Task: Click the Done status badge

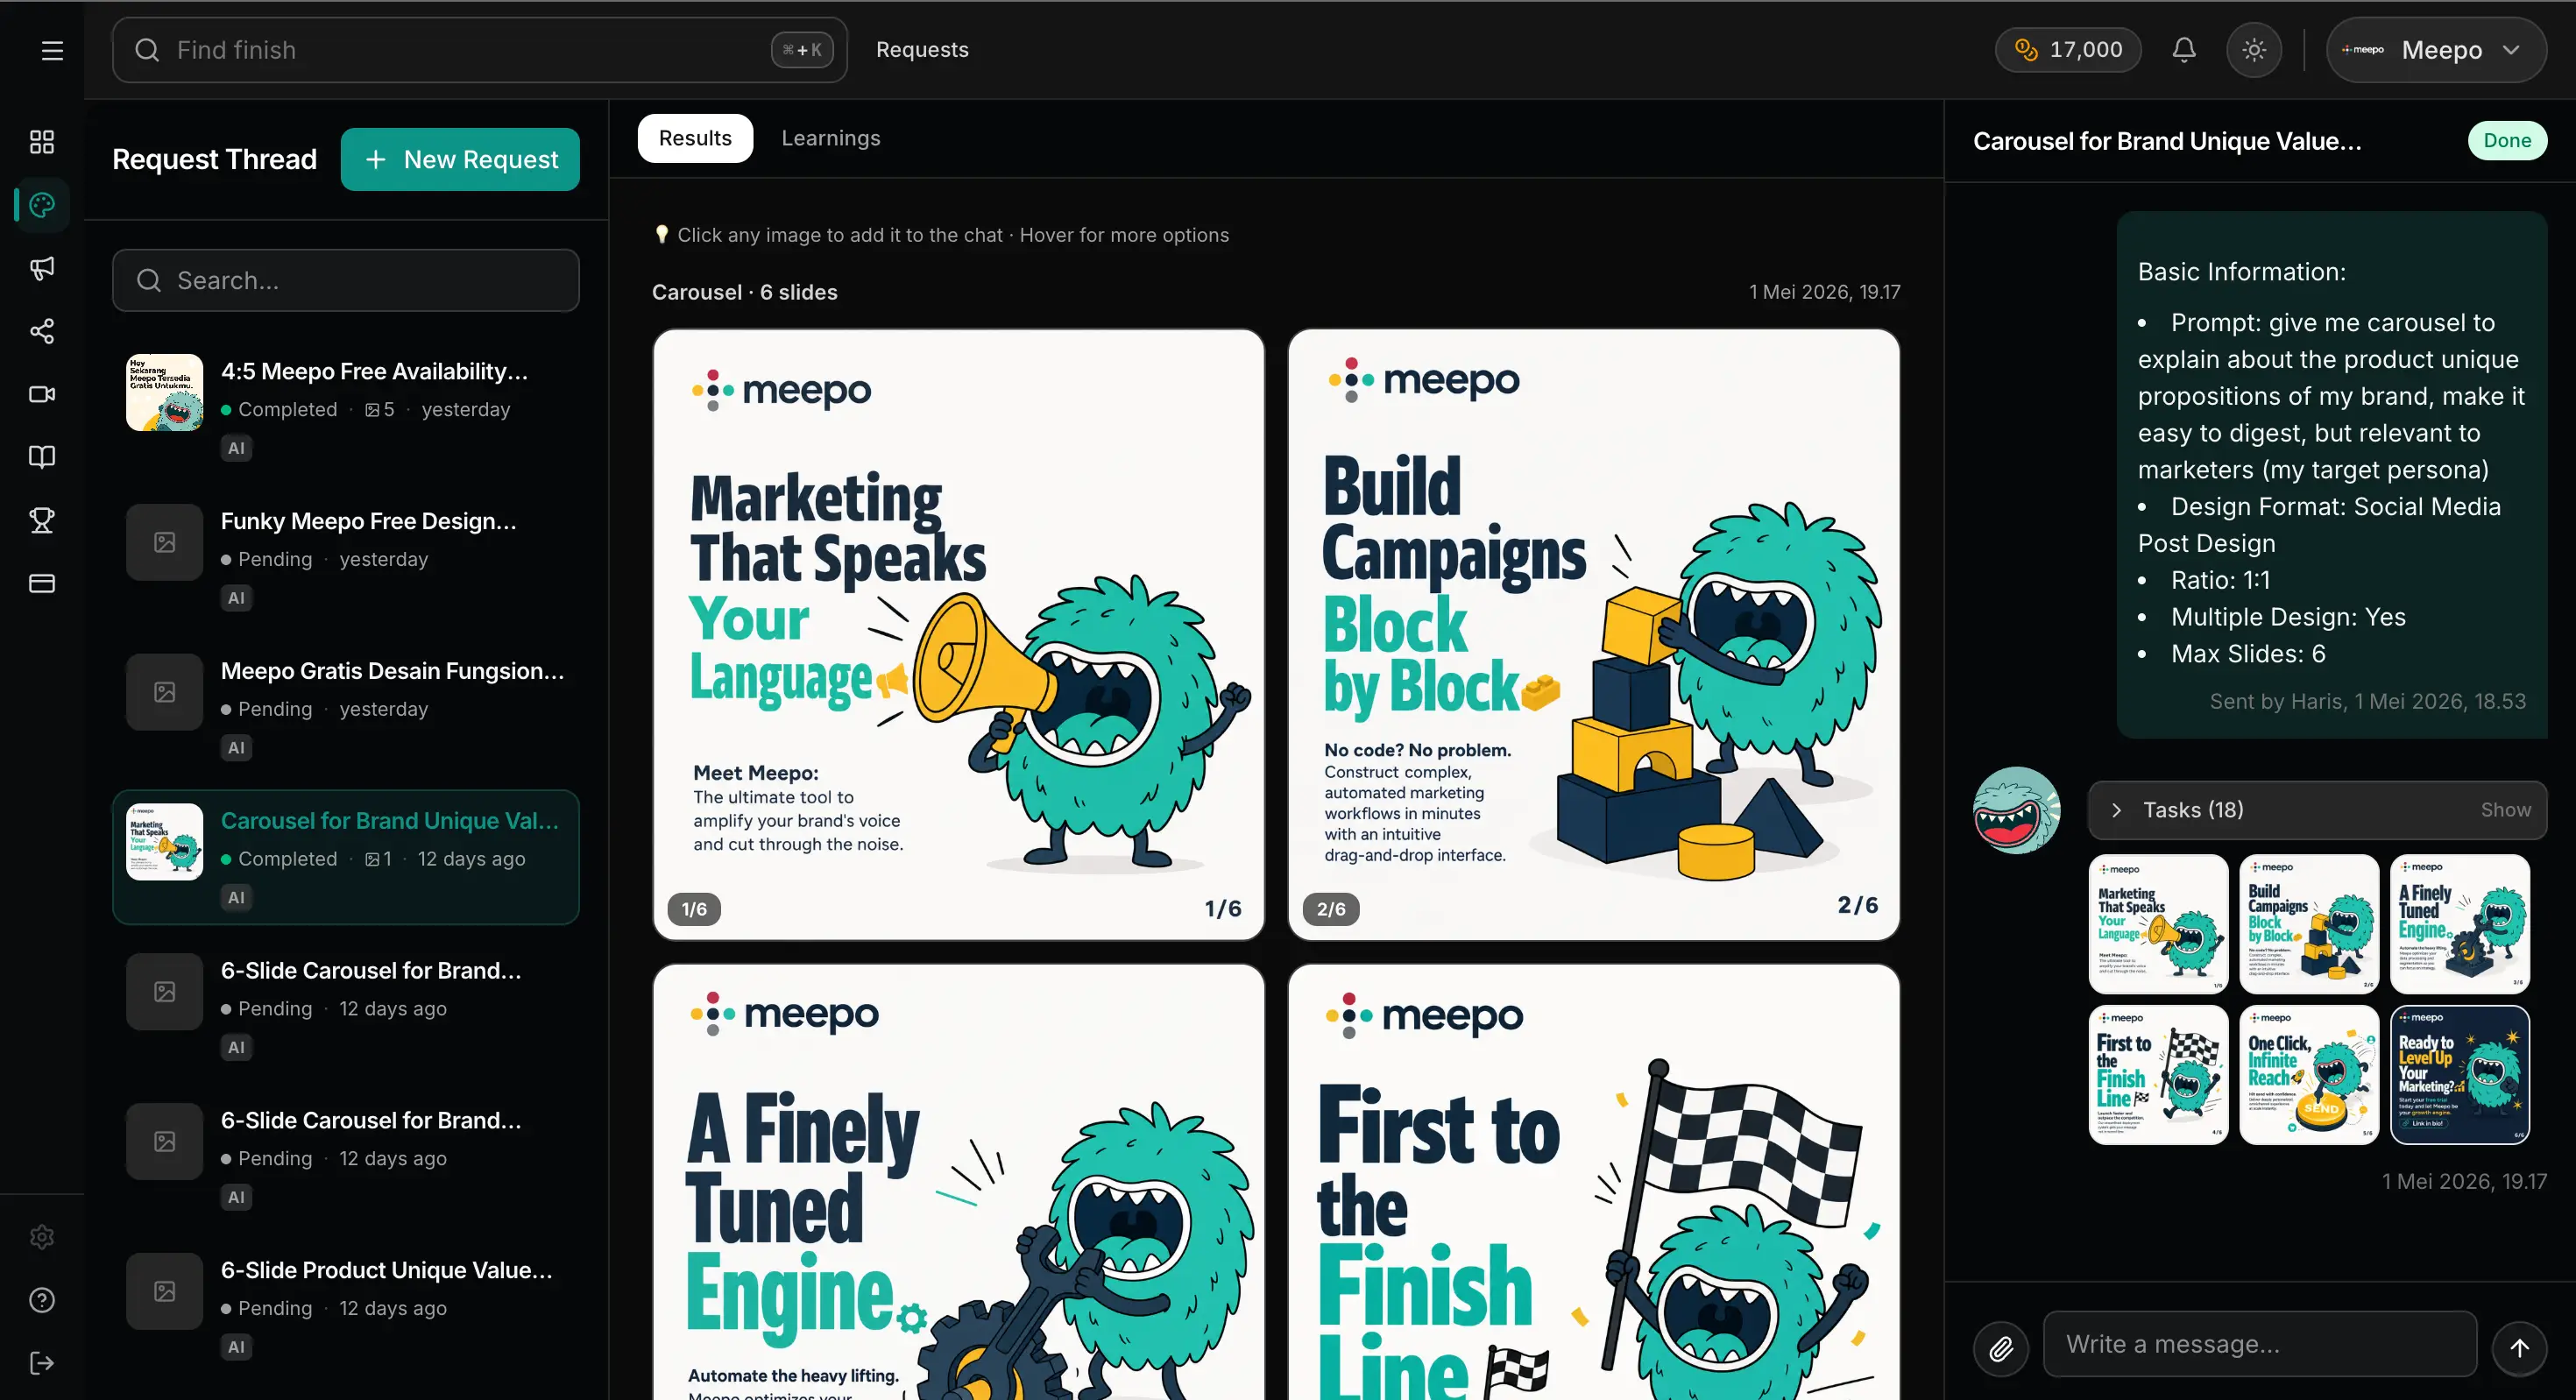Action: 2507,141
